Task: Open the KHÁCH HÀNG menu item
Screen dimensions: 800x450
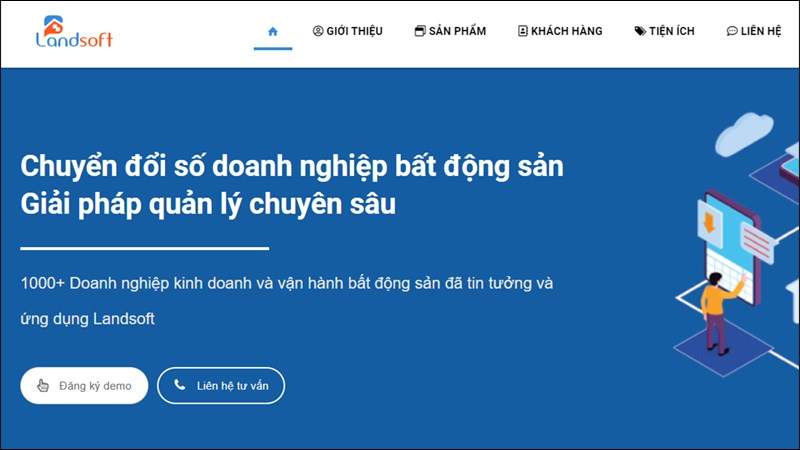Action: pos(560,31)
